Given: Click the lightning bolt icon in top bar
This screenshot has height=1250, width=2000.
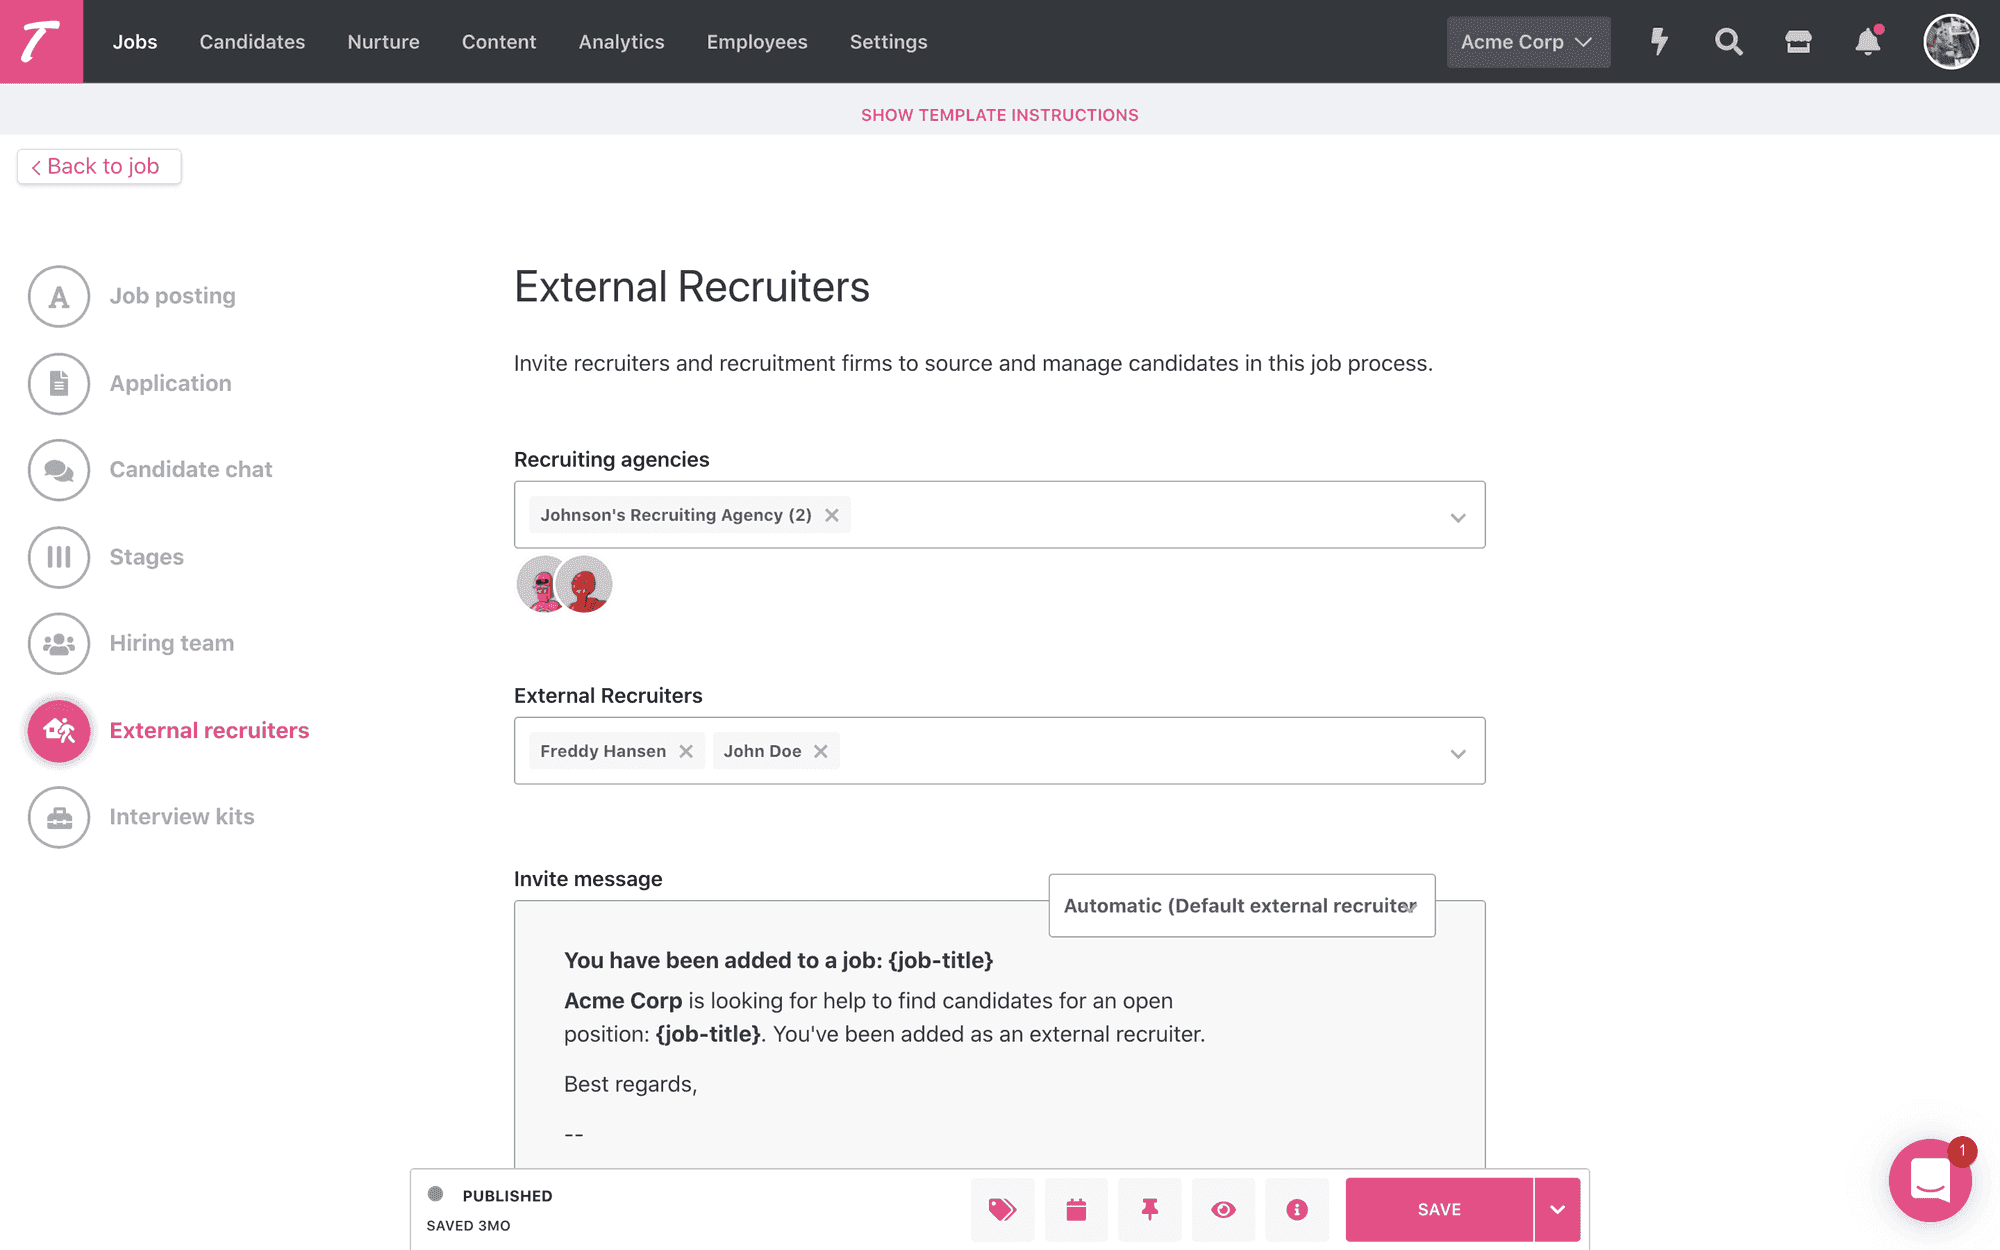Looking at the screenshot, I should click(1659, 41).
